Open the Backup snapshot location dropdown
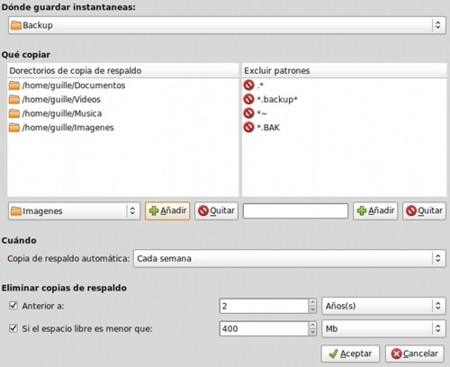450x367 pixels. click(227, 25)
